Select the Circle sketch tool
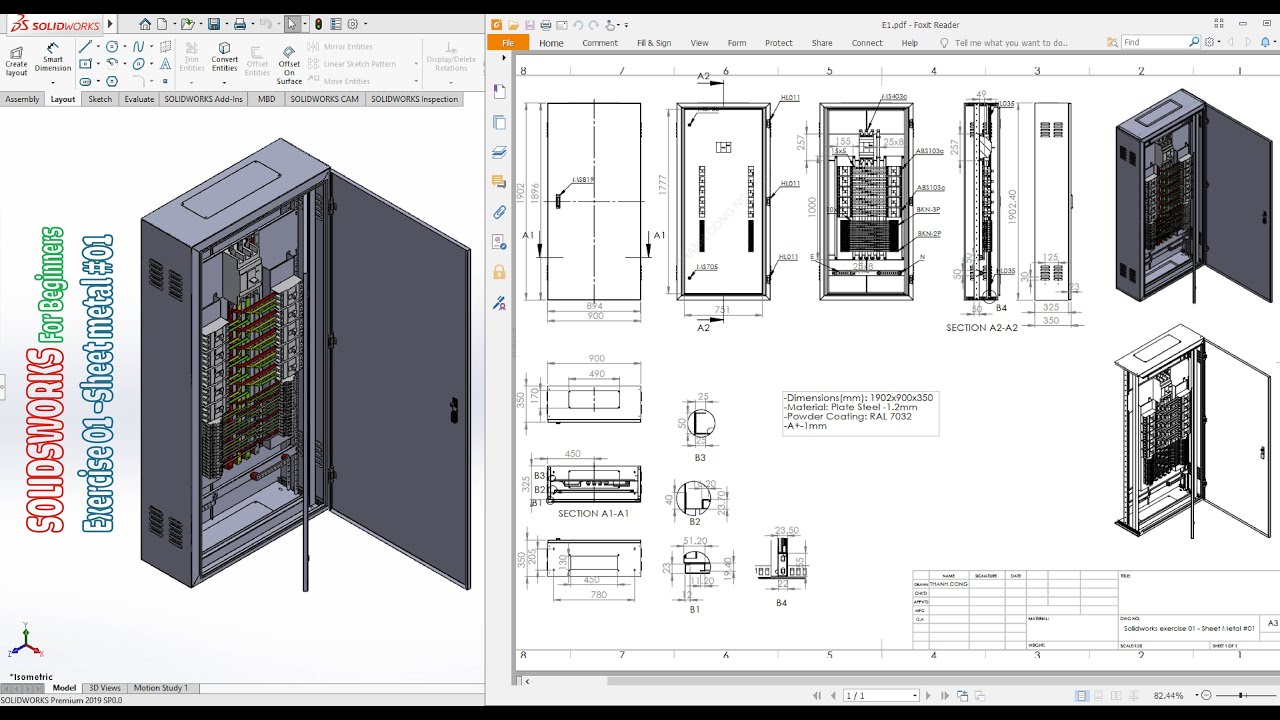 click(112, 46)
